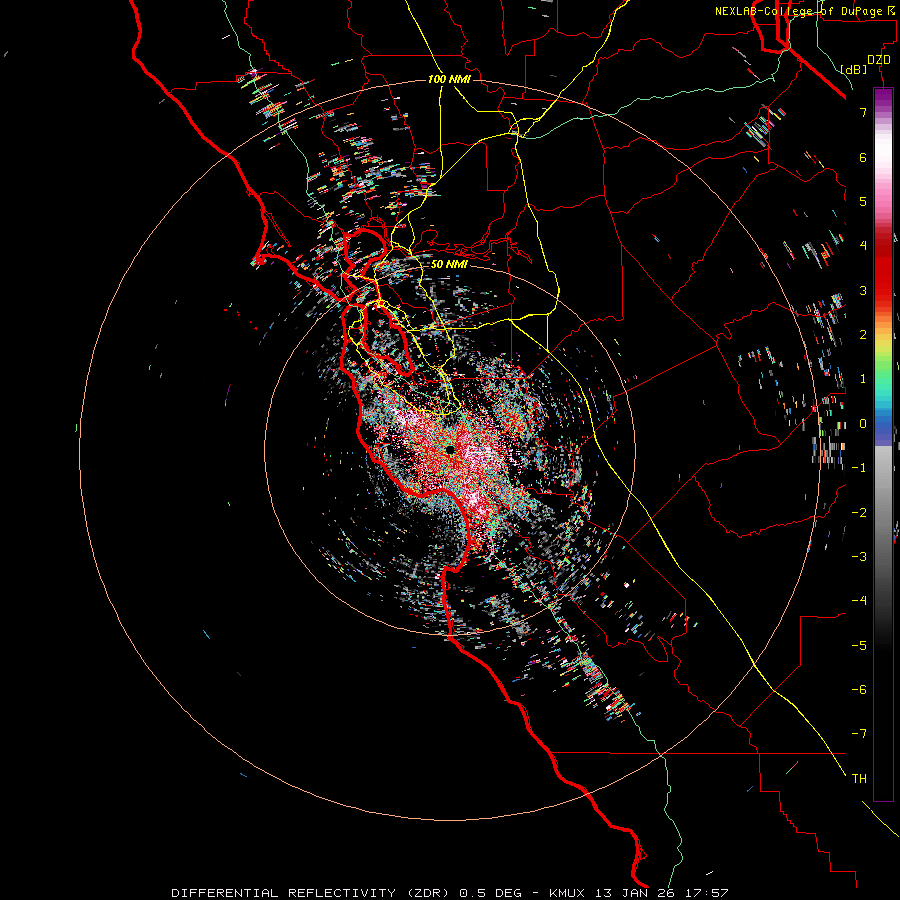Click the DIFFERENTIAL REFLECTIVITY (ZDR) title text
This screenshot has height=900, width=900.
pos(311,893)
